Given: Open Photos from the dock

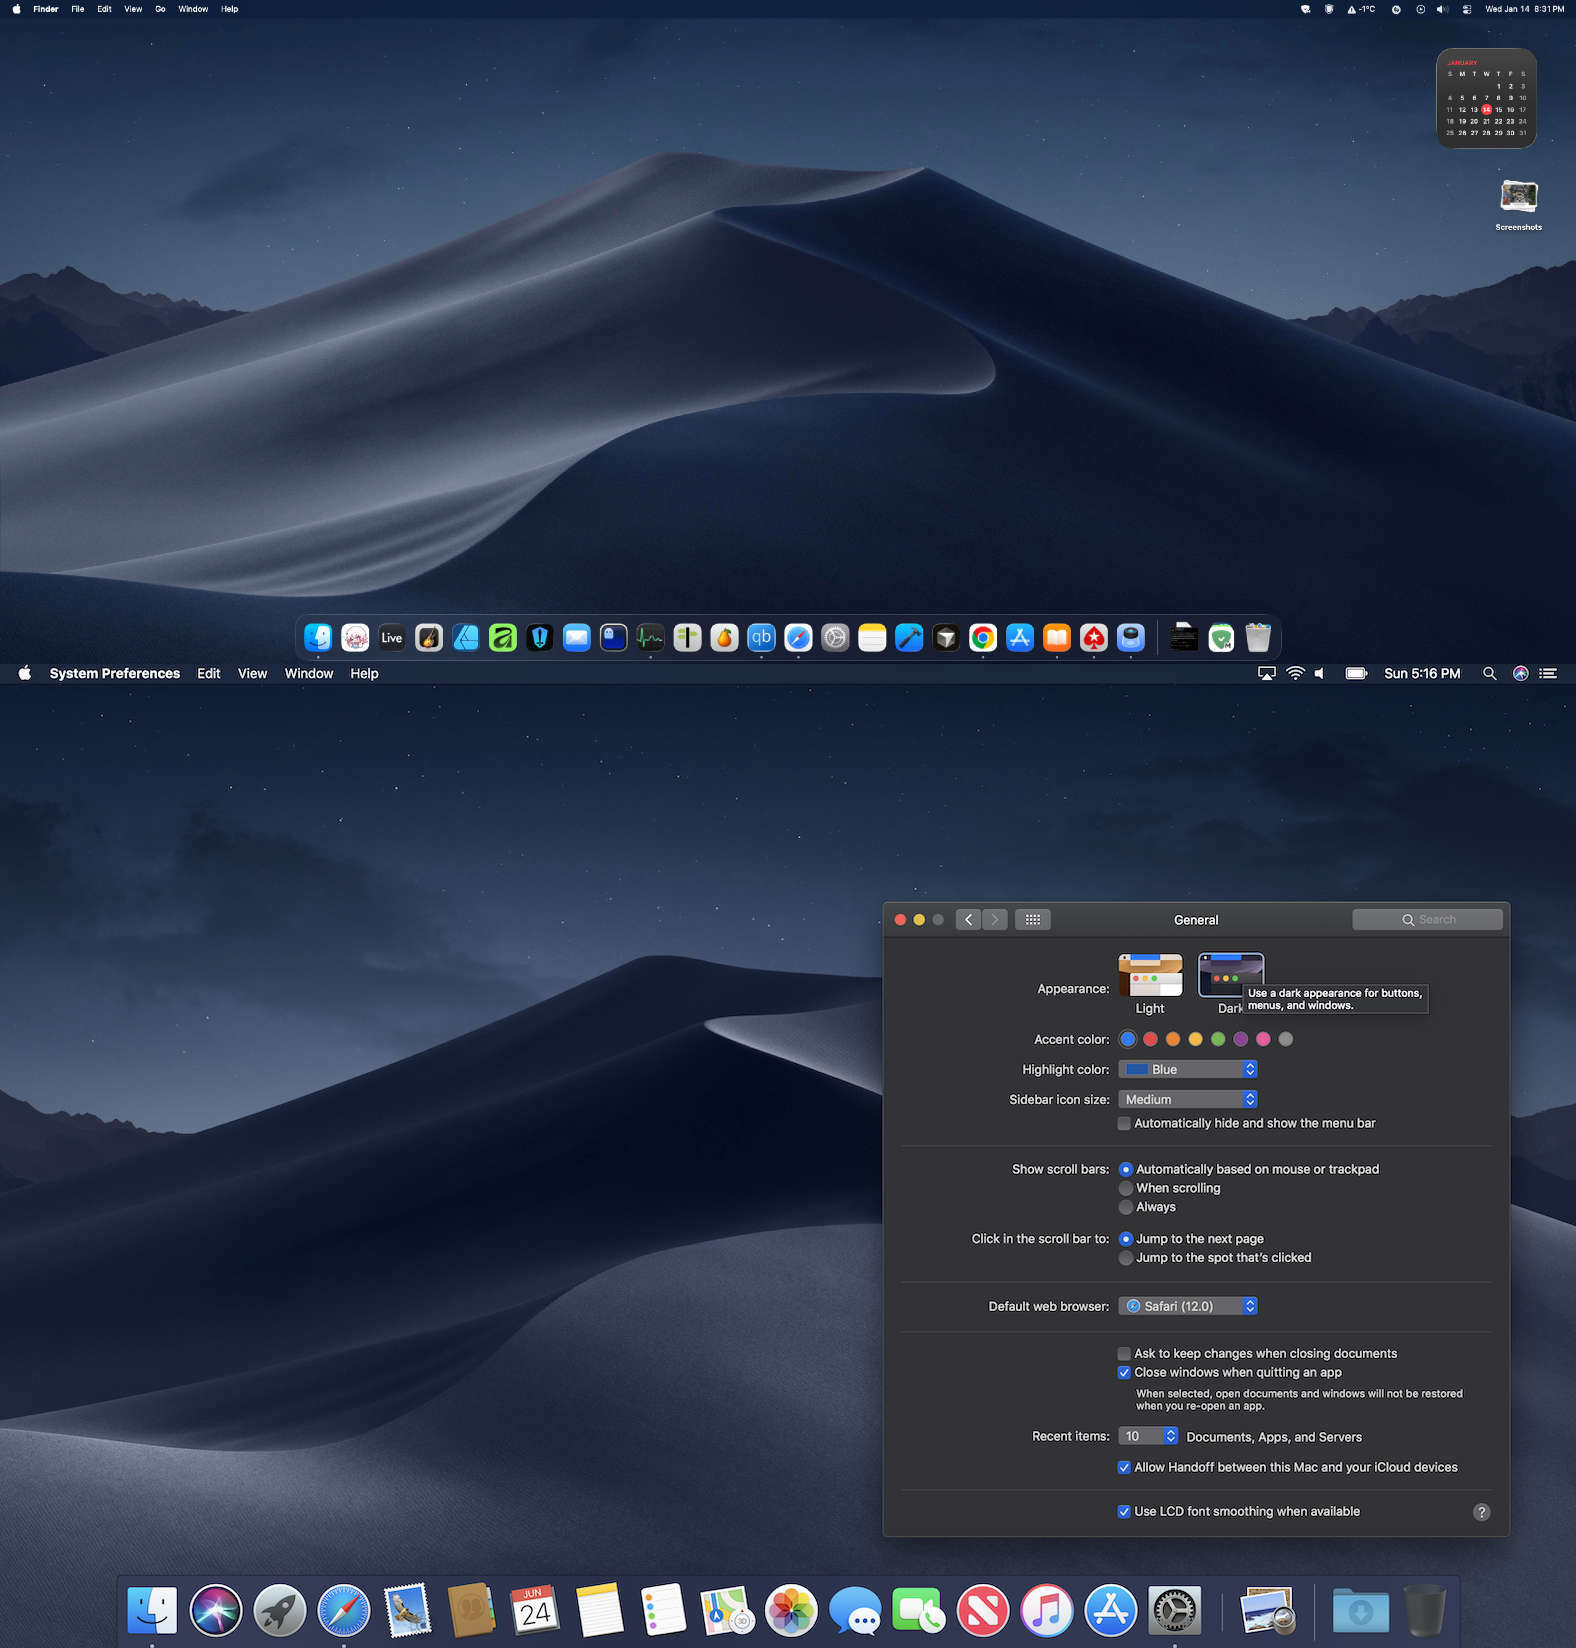Looking at the screenshot, I should 791,1610.
